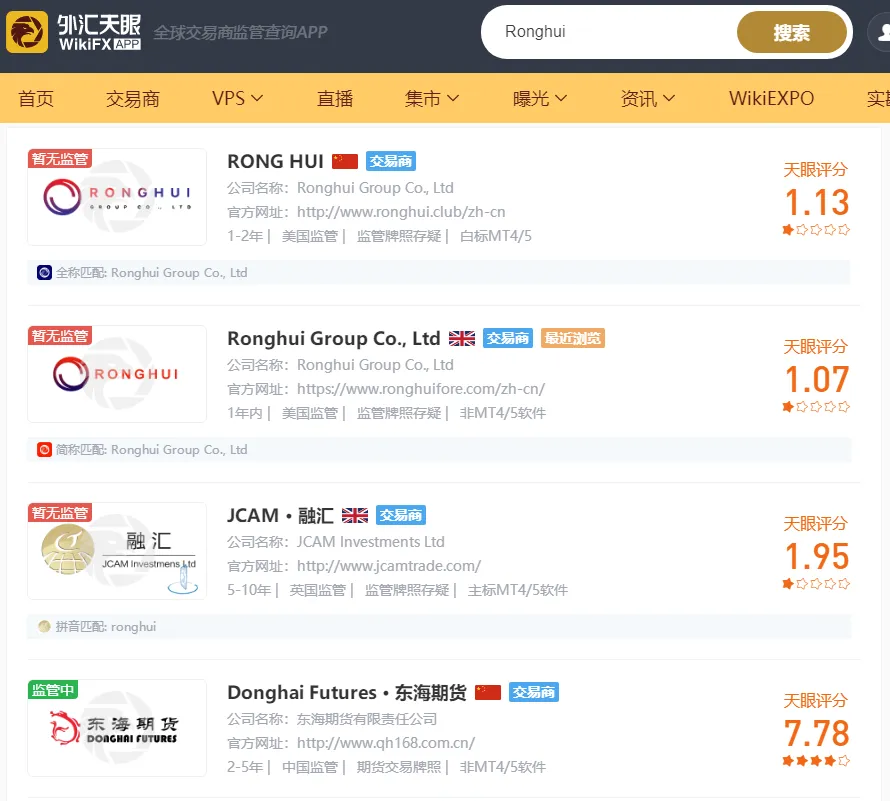Expand the 资讯 dropdown menu

(648, 98)
